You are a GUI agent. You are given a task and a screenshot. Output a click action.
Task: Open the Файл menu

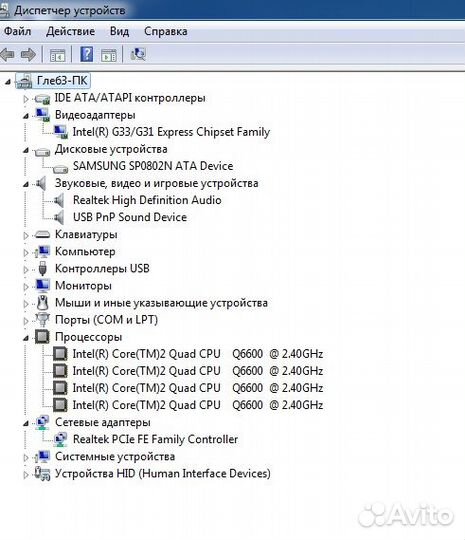[17, 31]
